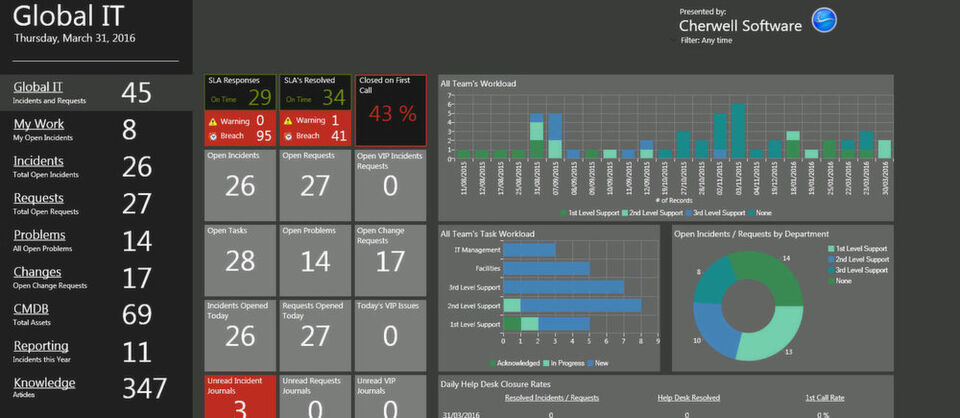Click the Acknowledged legend swatch in task chart

click(x=493, y=364)
